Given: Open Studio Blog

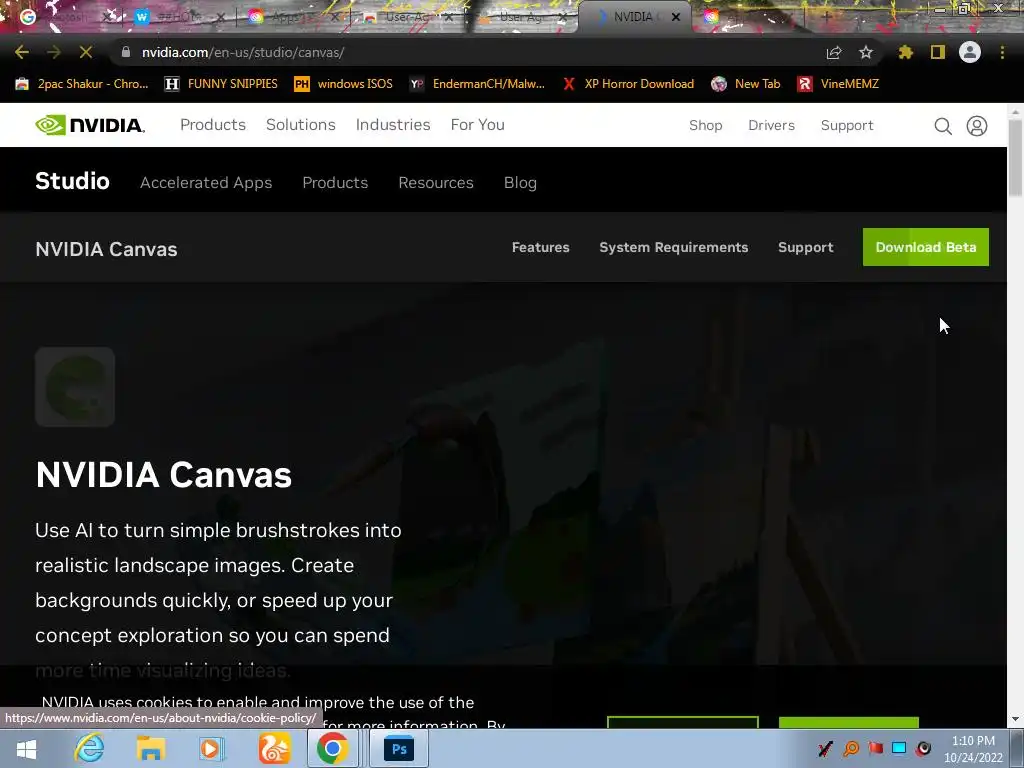Looking at the screenshot, I should (520, 183).
